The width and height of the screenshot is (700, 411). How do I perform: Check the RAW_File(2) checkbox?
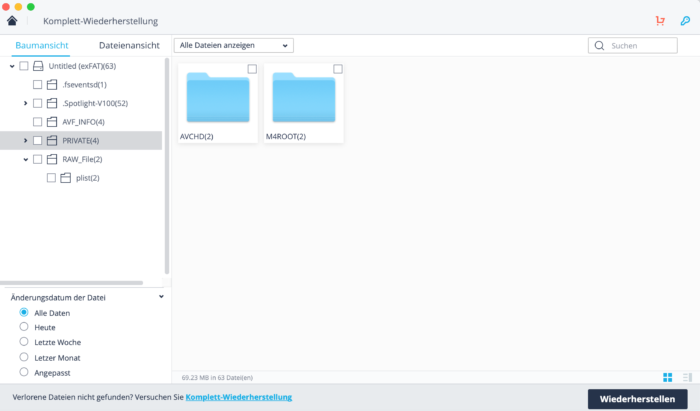pyautogui.click(x=38, y=159)
